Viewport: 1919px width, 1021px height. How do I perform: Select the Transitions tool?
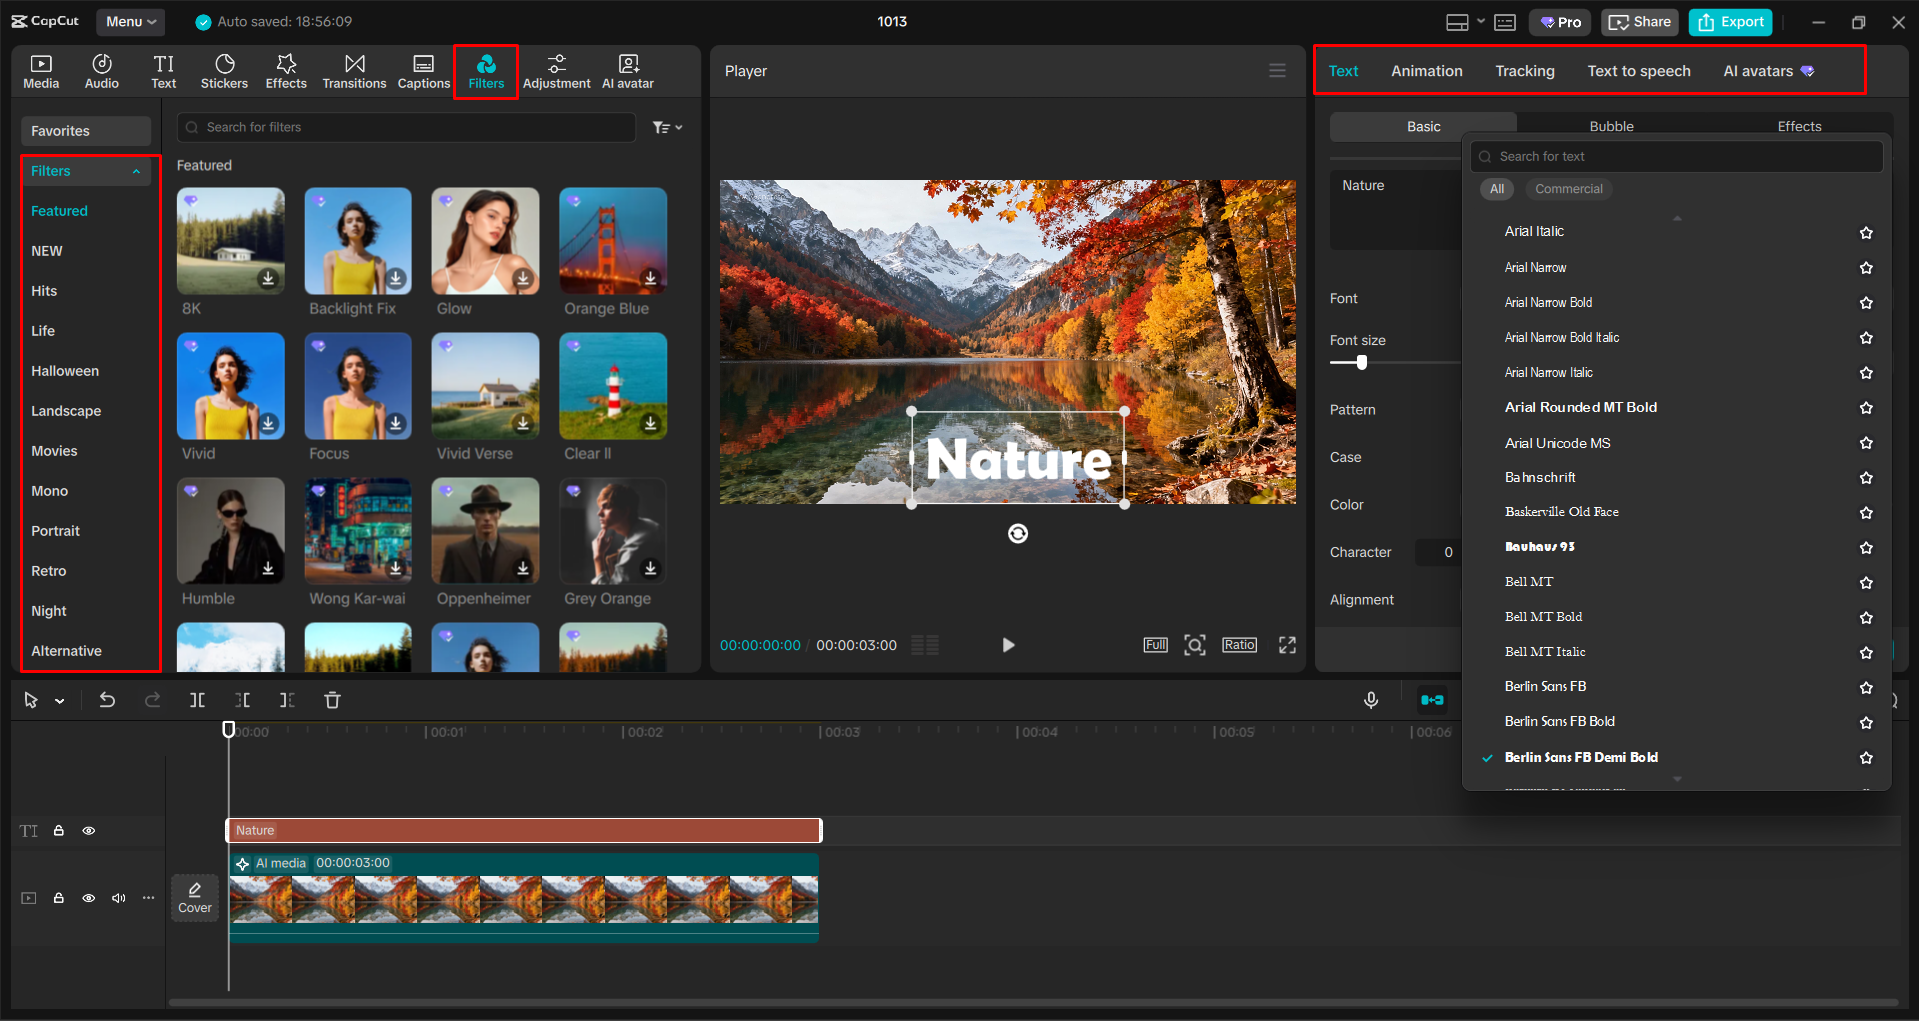354,70
